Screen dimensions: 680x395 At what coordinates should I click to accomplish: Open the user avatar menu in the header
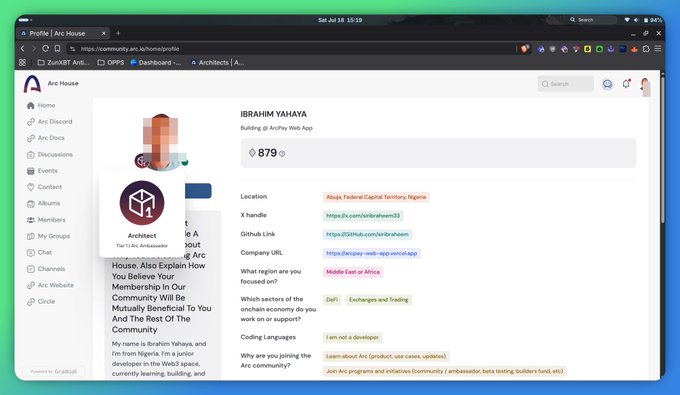[x=645, y=84]
